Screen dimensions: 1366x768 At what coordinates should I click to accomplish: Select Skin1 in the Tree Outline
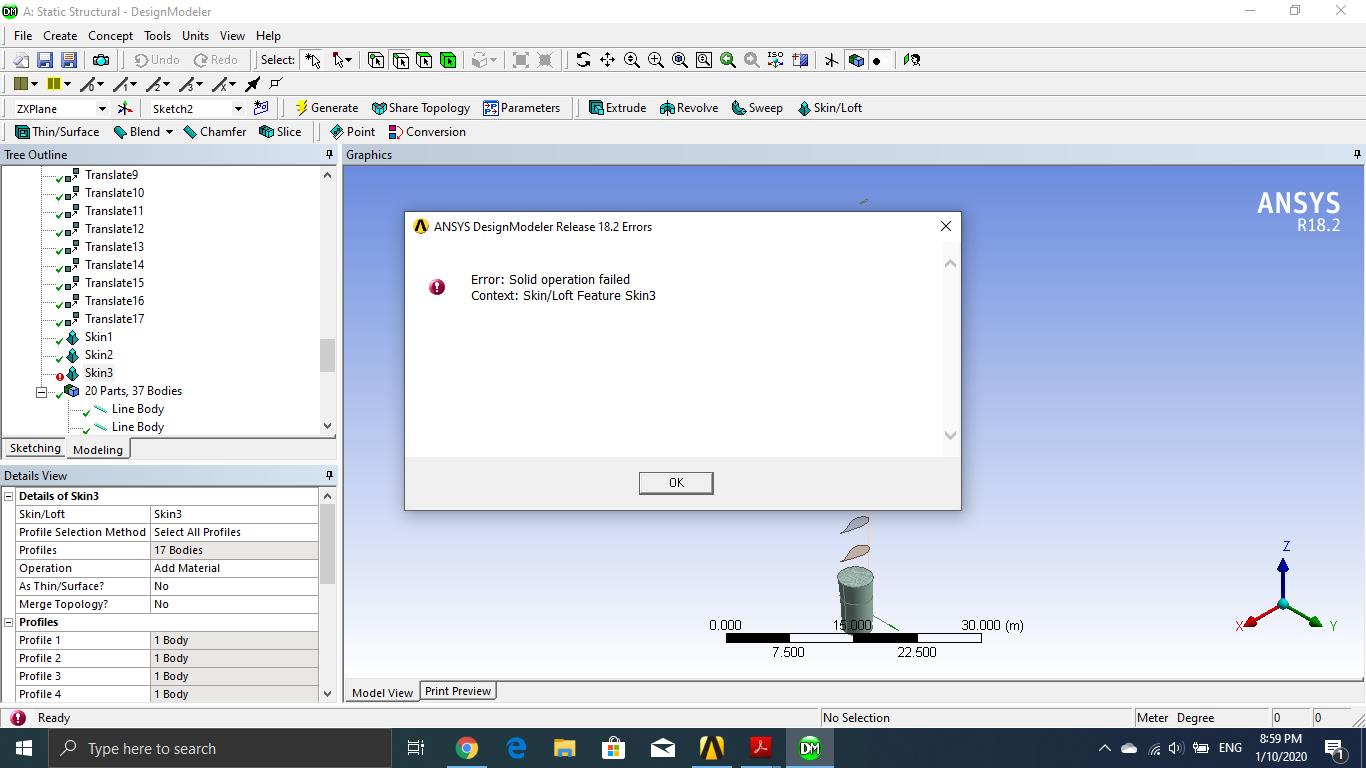(99, 337)
